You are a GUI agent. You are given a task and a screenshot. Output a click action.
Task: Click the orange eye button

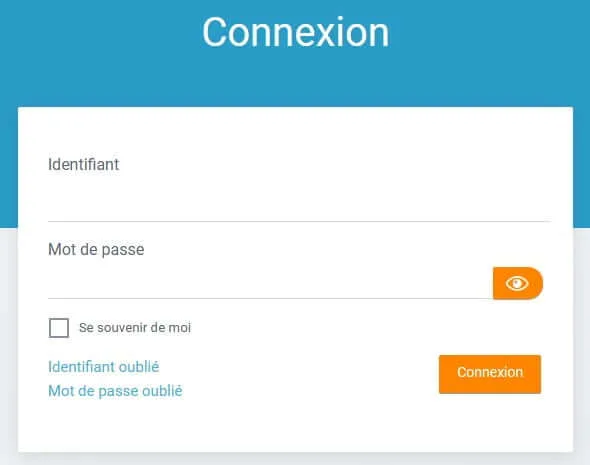coord(518,283)
